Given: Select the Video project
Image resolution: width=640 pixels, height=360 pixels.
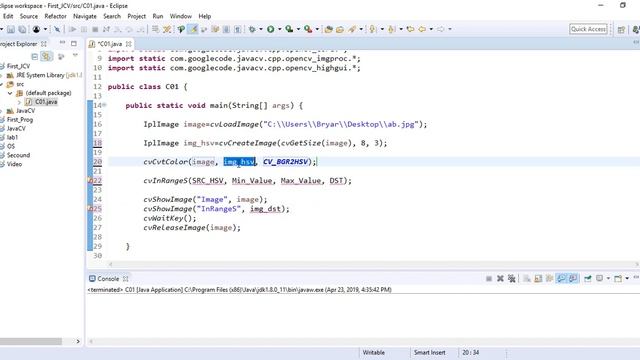Looking at the screenshot, I should click(x=14, y=164).
